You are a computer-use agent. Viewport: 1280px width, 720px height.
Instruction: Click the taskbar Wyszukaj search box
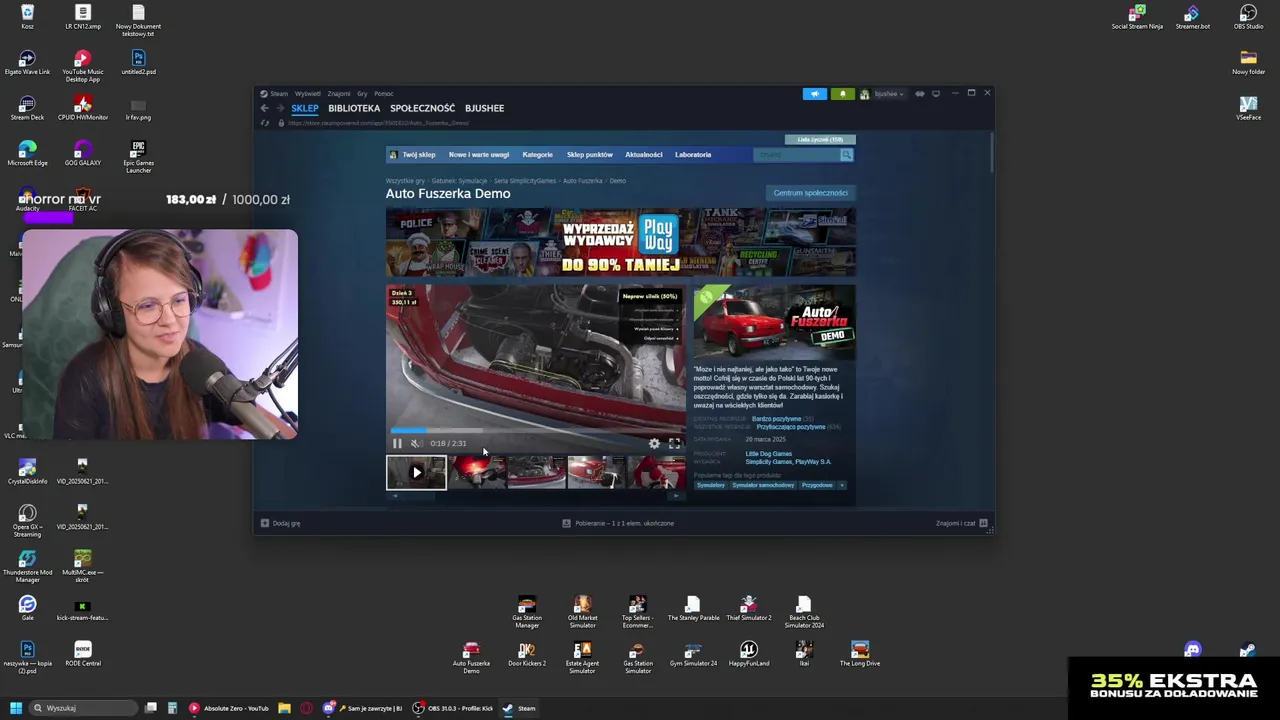(x=82, y=708)
